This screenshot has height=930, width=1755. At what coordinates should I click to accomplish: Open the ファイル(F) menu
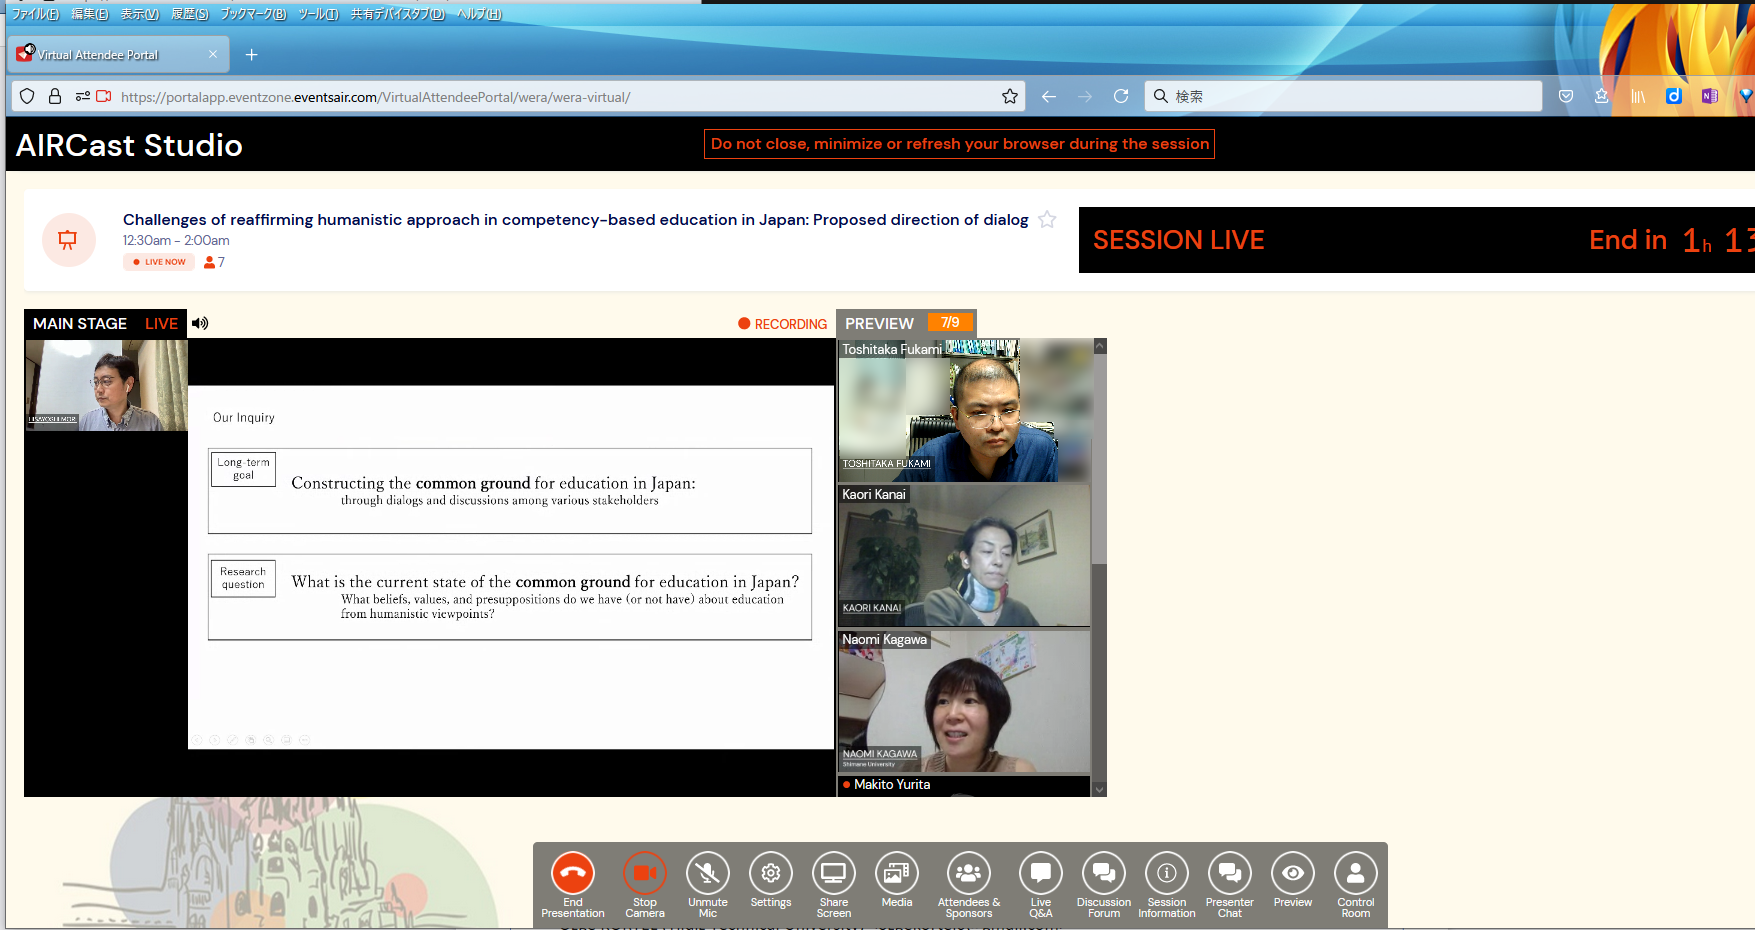click(35, 14)
